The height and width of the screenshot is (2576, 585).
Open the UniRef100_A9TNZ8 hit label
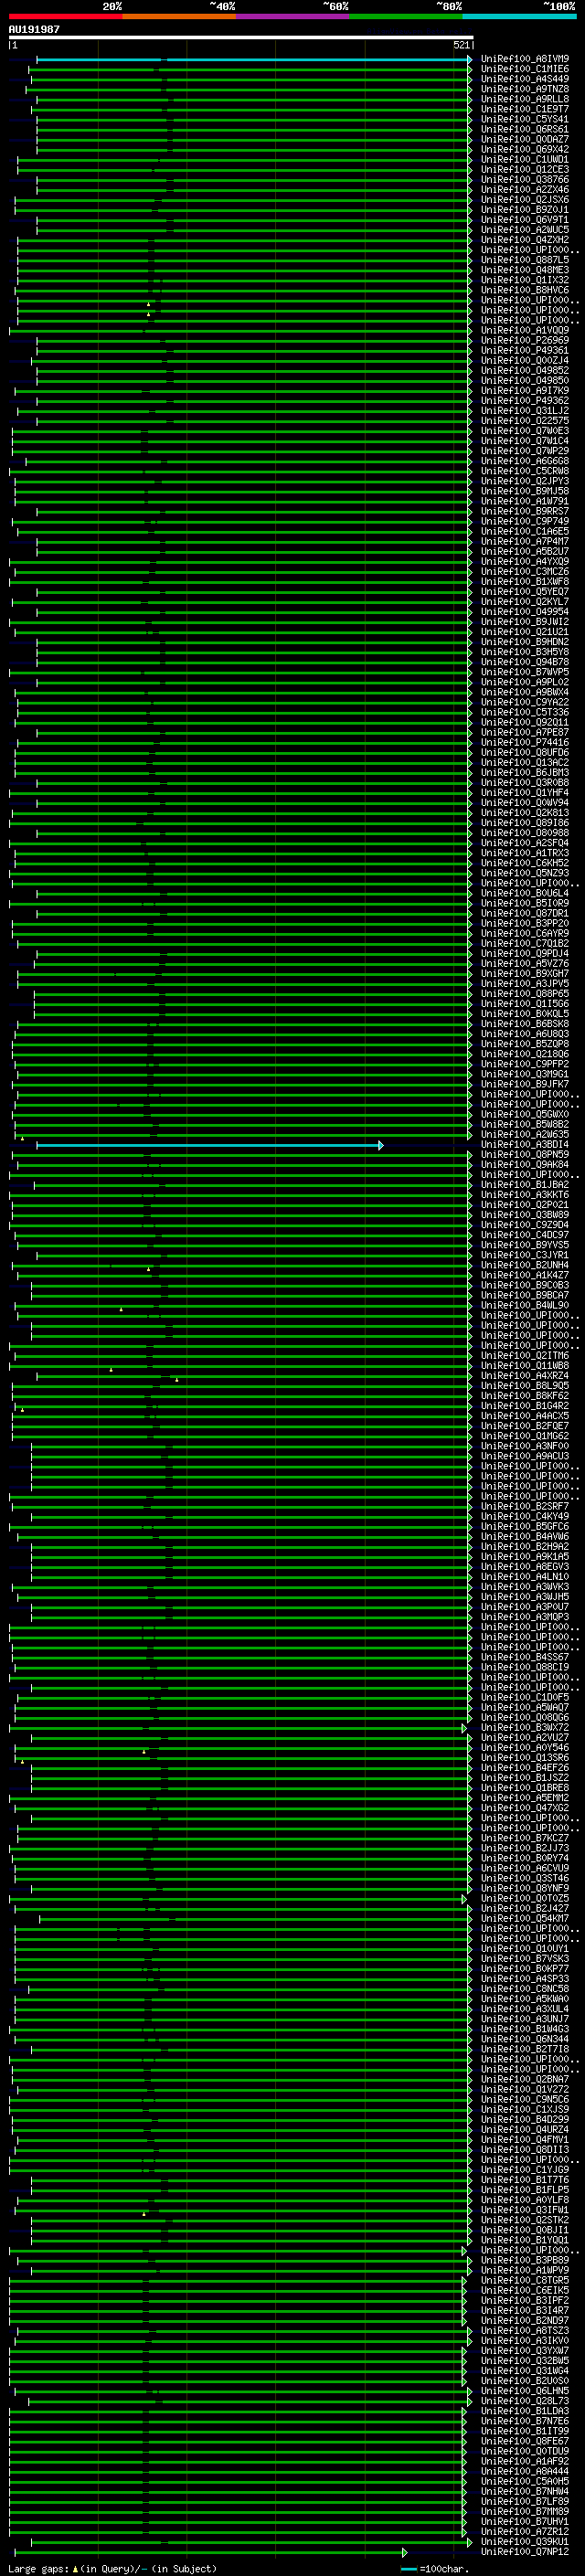524,89
